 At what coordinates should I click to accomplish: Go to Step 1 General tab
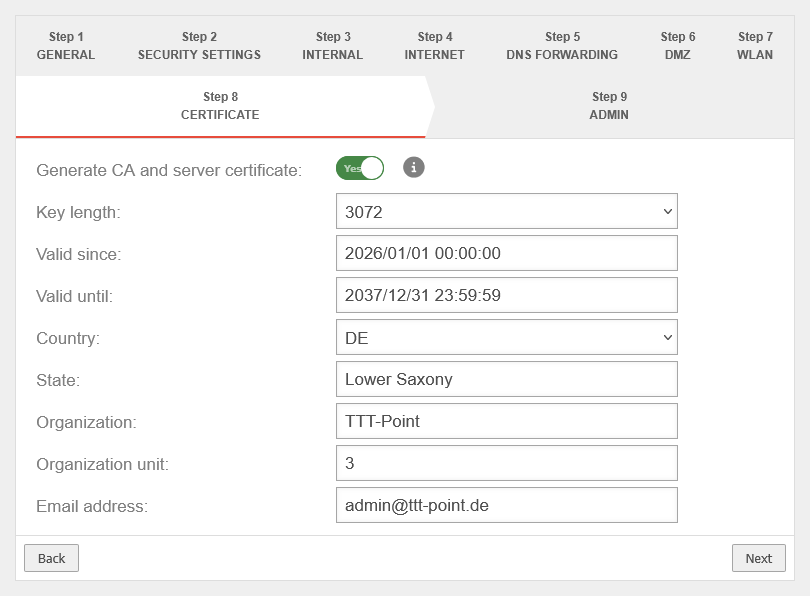(66, 45)
